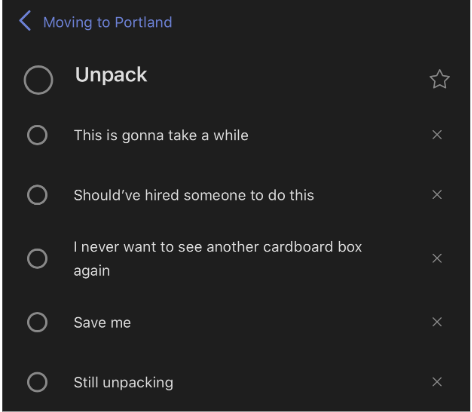Check off 'Should've hired someone to do this'
The image size is (472, 412).
(37, 195)
